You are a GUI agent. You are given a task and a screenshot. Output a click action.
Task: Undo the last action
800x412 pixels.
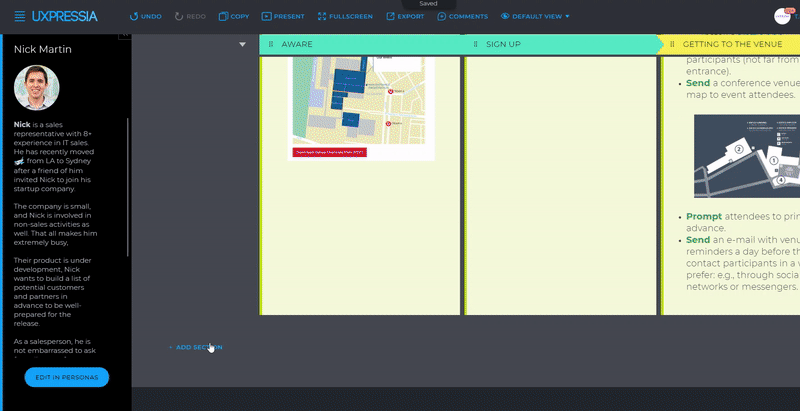[145, 16]
